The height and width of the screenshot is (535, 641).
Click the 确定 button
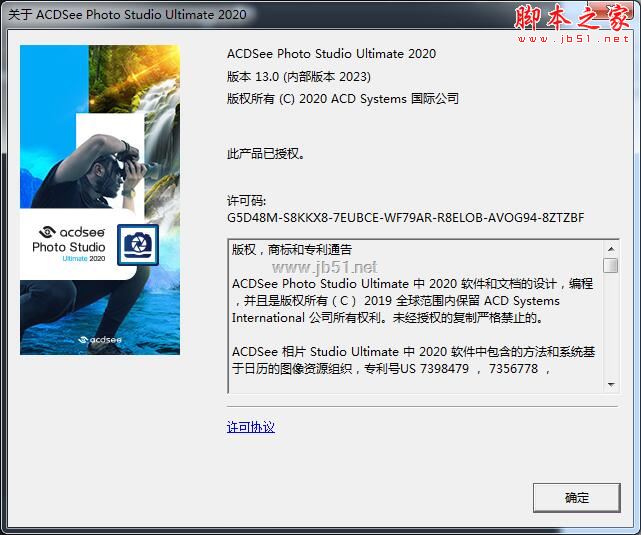click(x=576, y=497)
